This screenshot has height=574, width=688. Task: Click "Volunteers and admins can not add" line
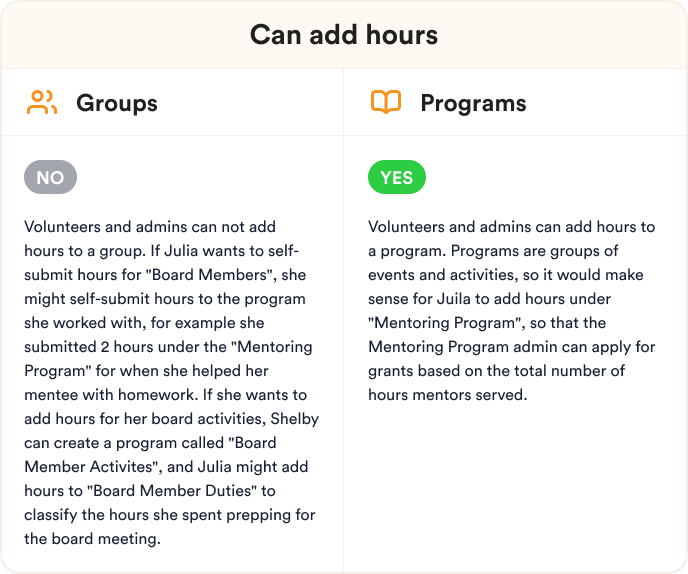pos(150,227)
